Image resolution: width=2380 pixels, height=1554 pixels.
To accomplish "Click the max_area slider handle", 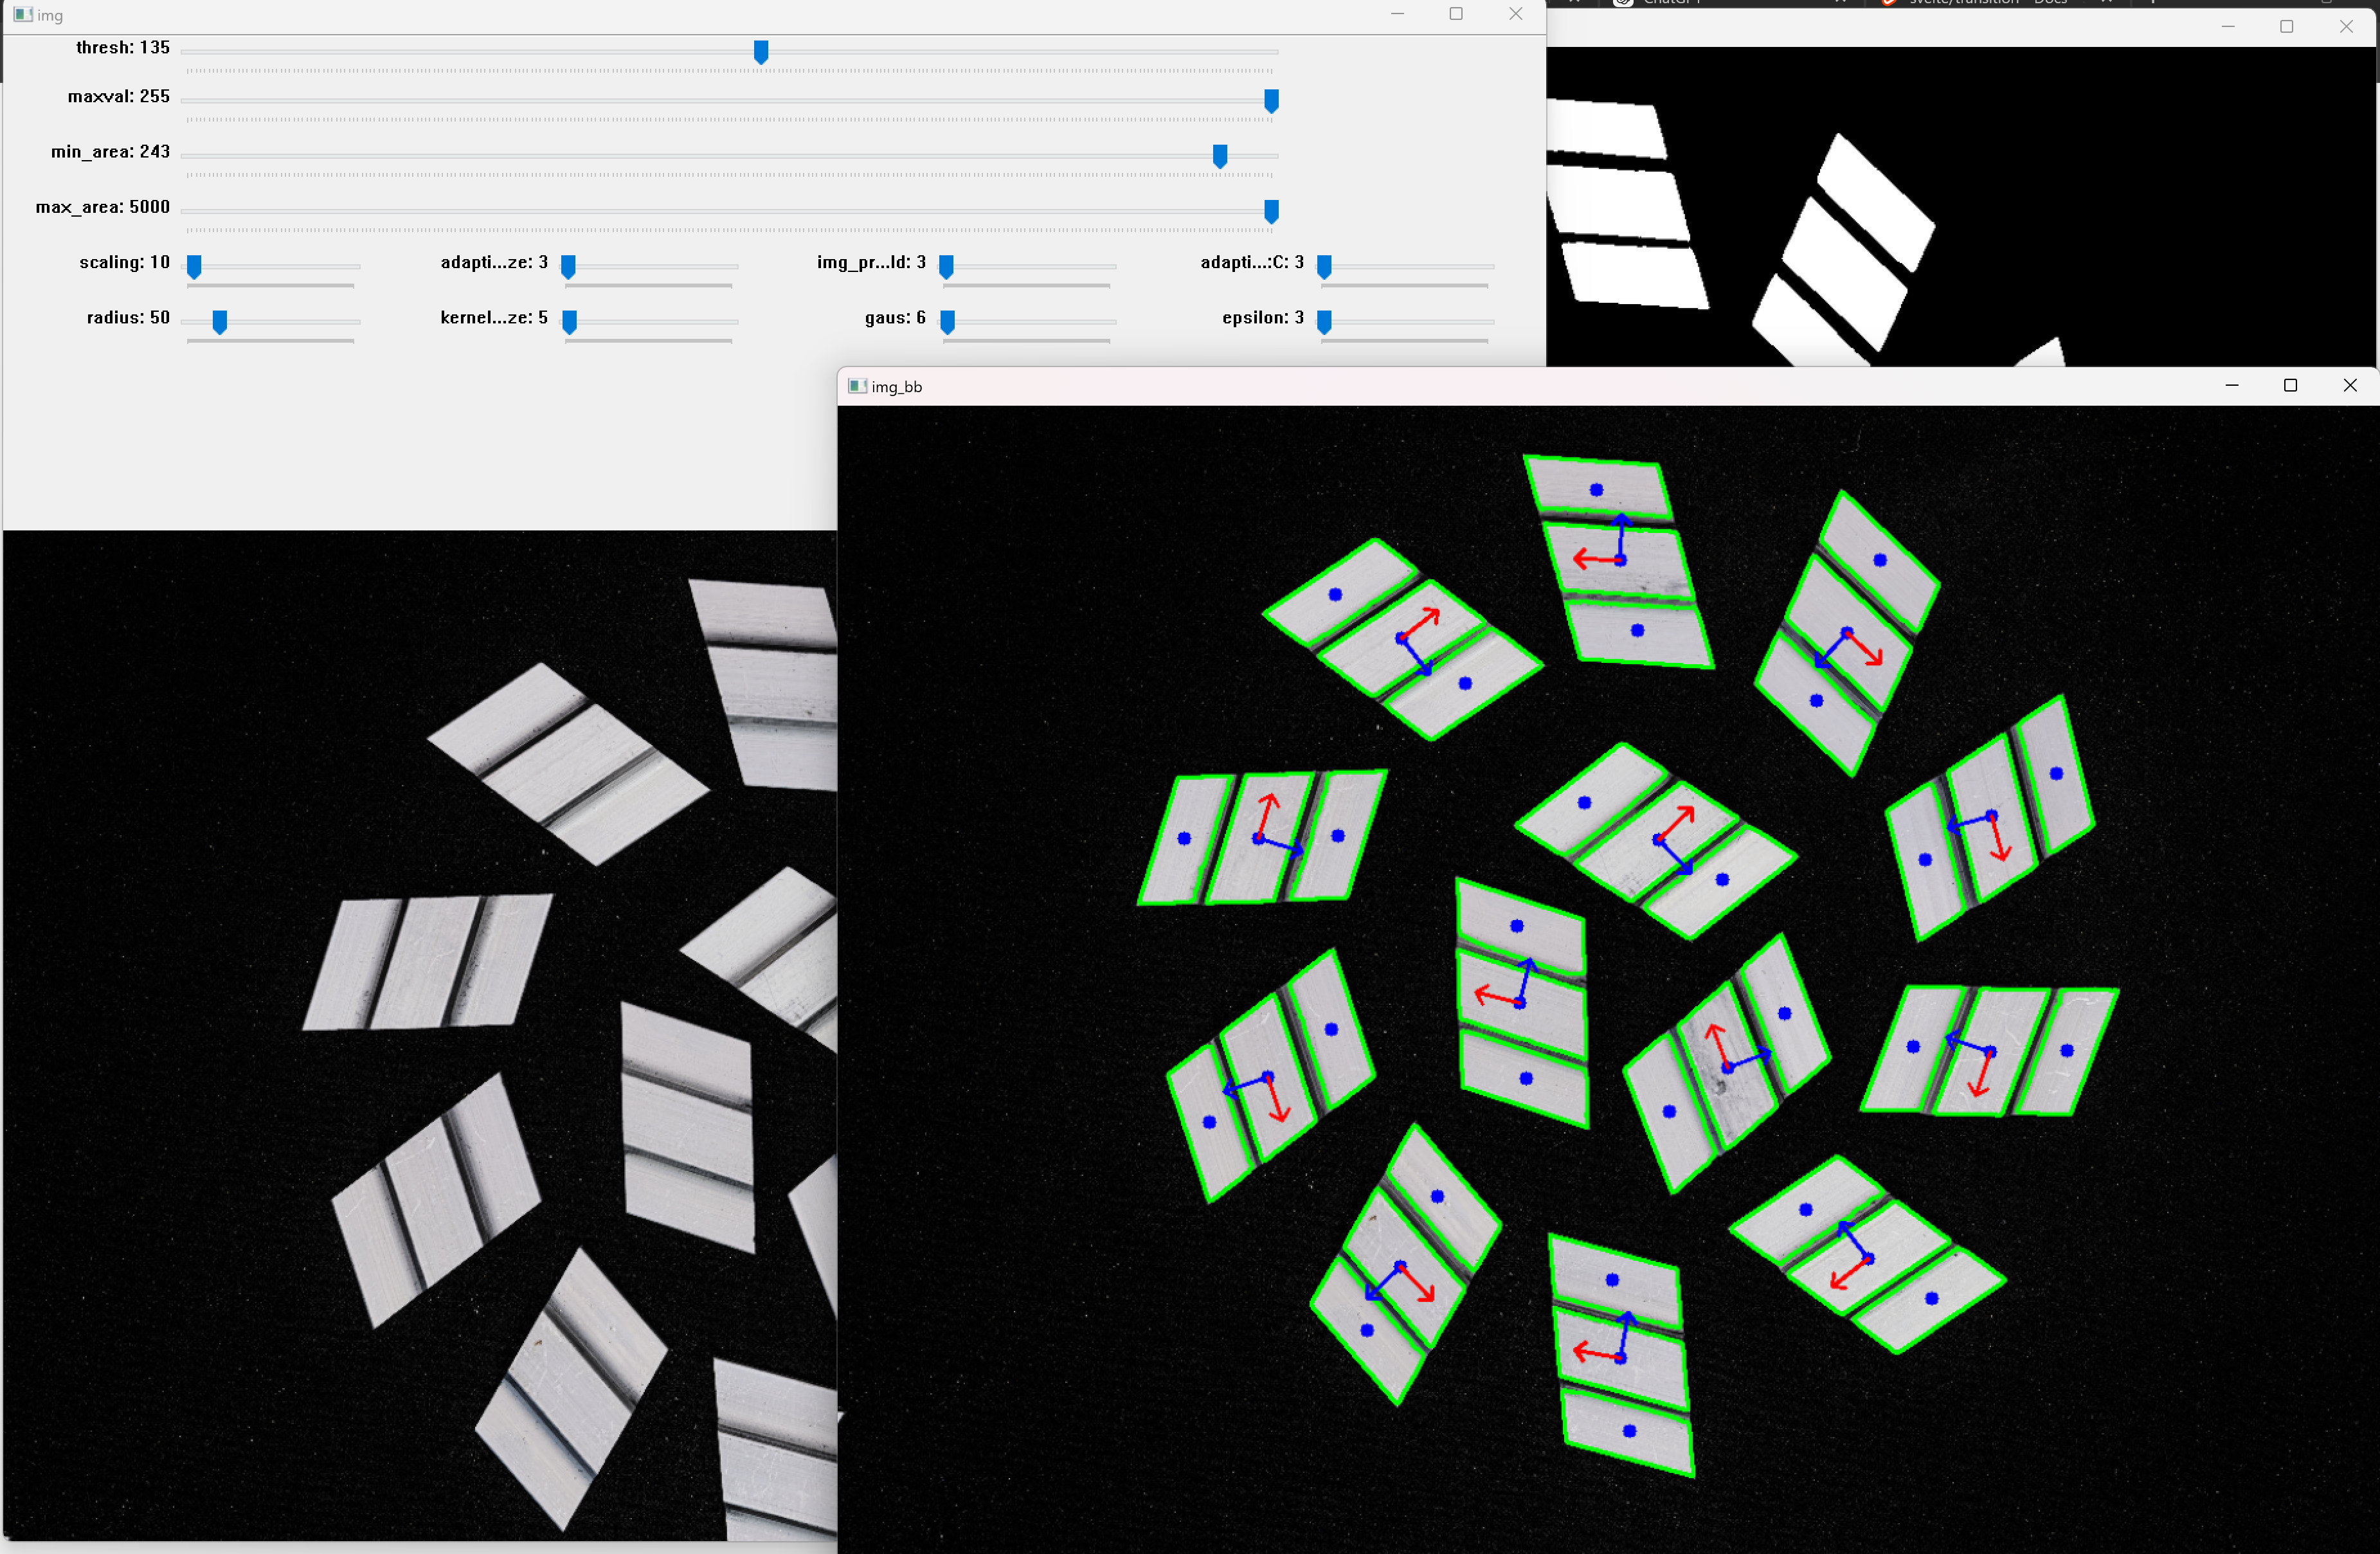I will point(1271,211).
